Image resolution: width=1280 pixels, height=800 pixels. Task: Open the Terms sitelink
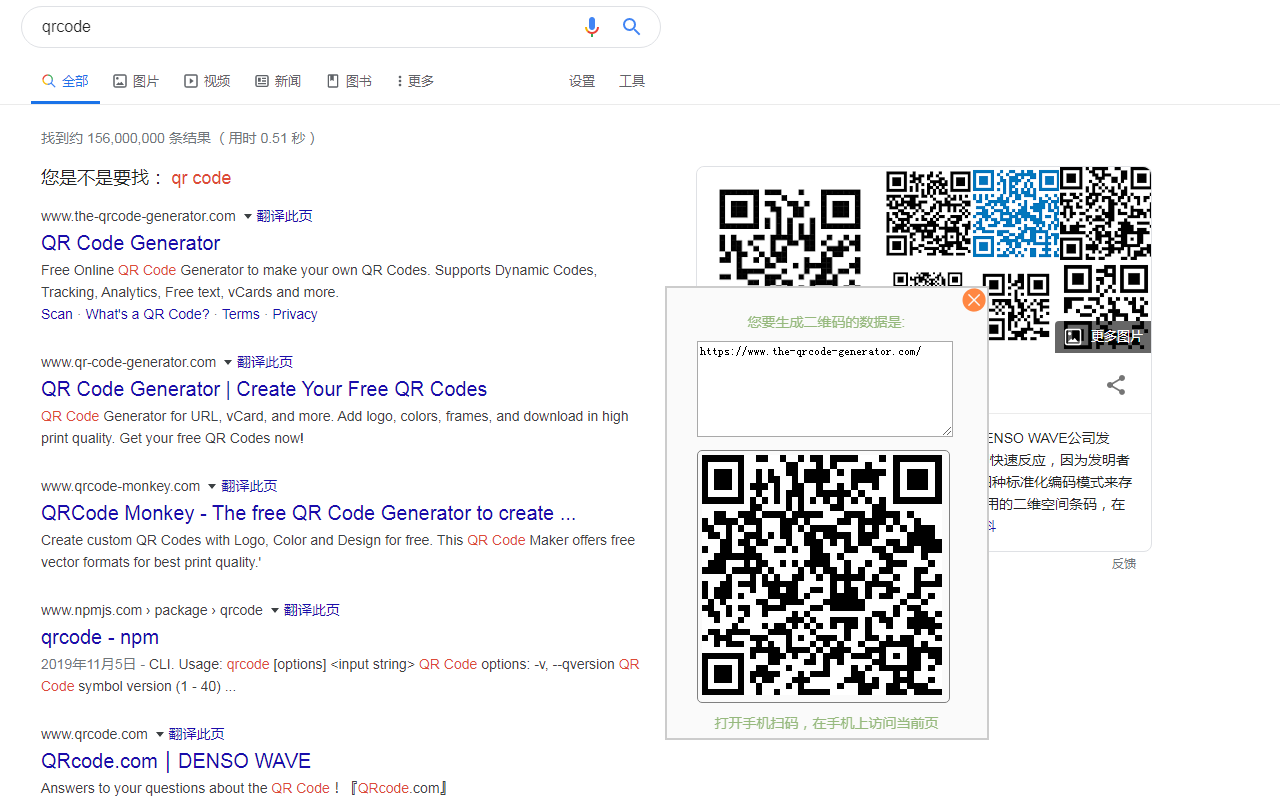click(241, 314)
